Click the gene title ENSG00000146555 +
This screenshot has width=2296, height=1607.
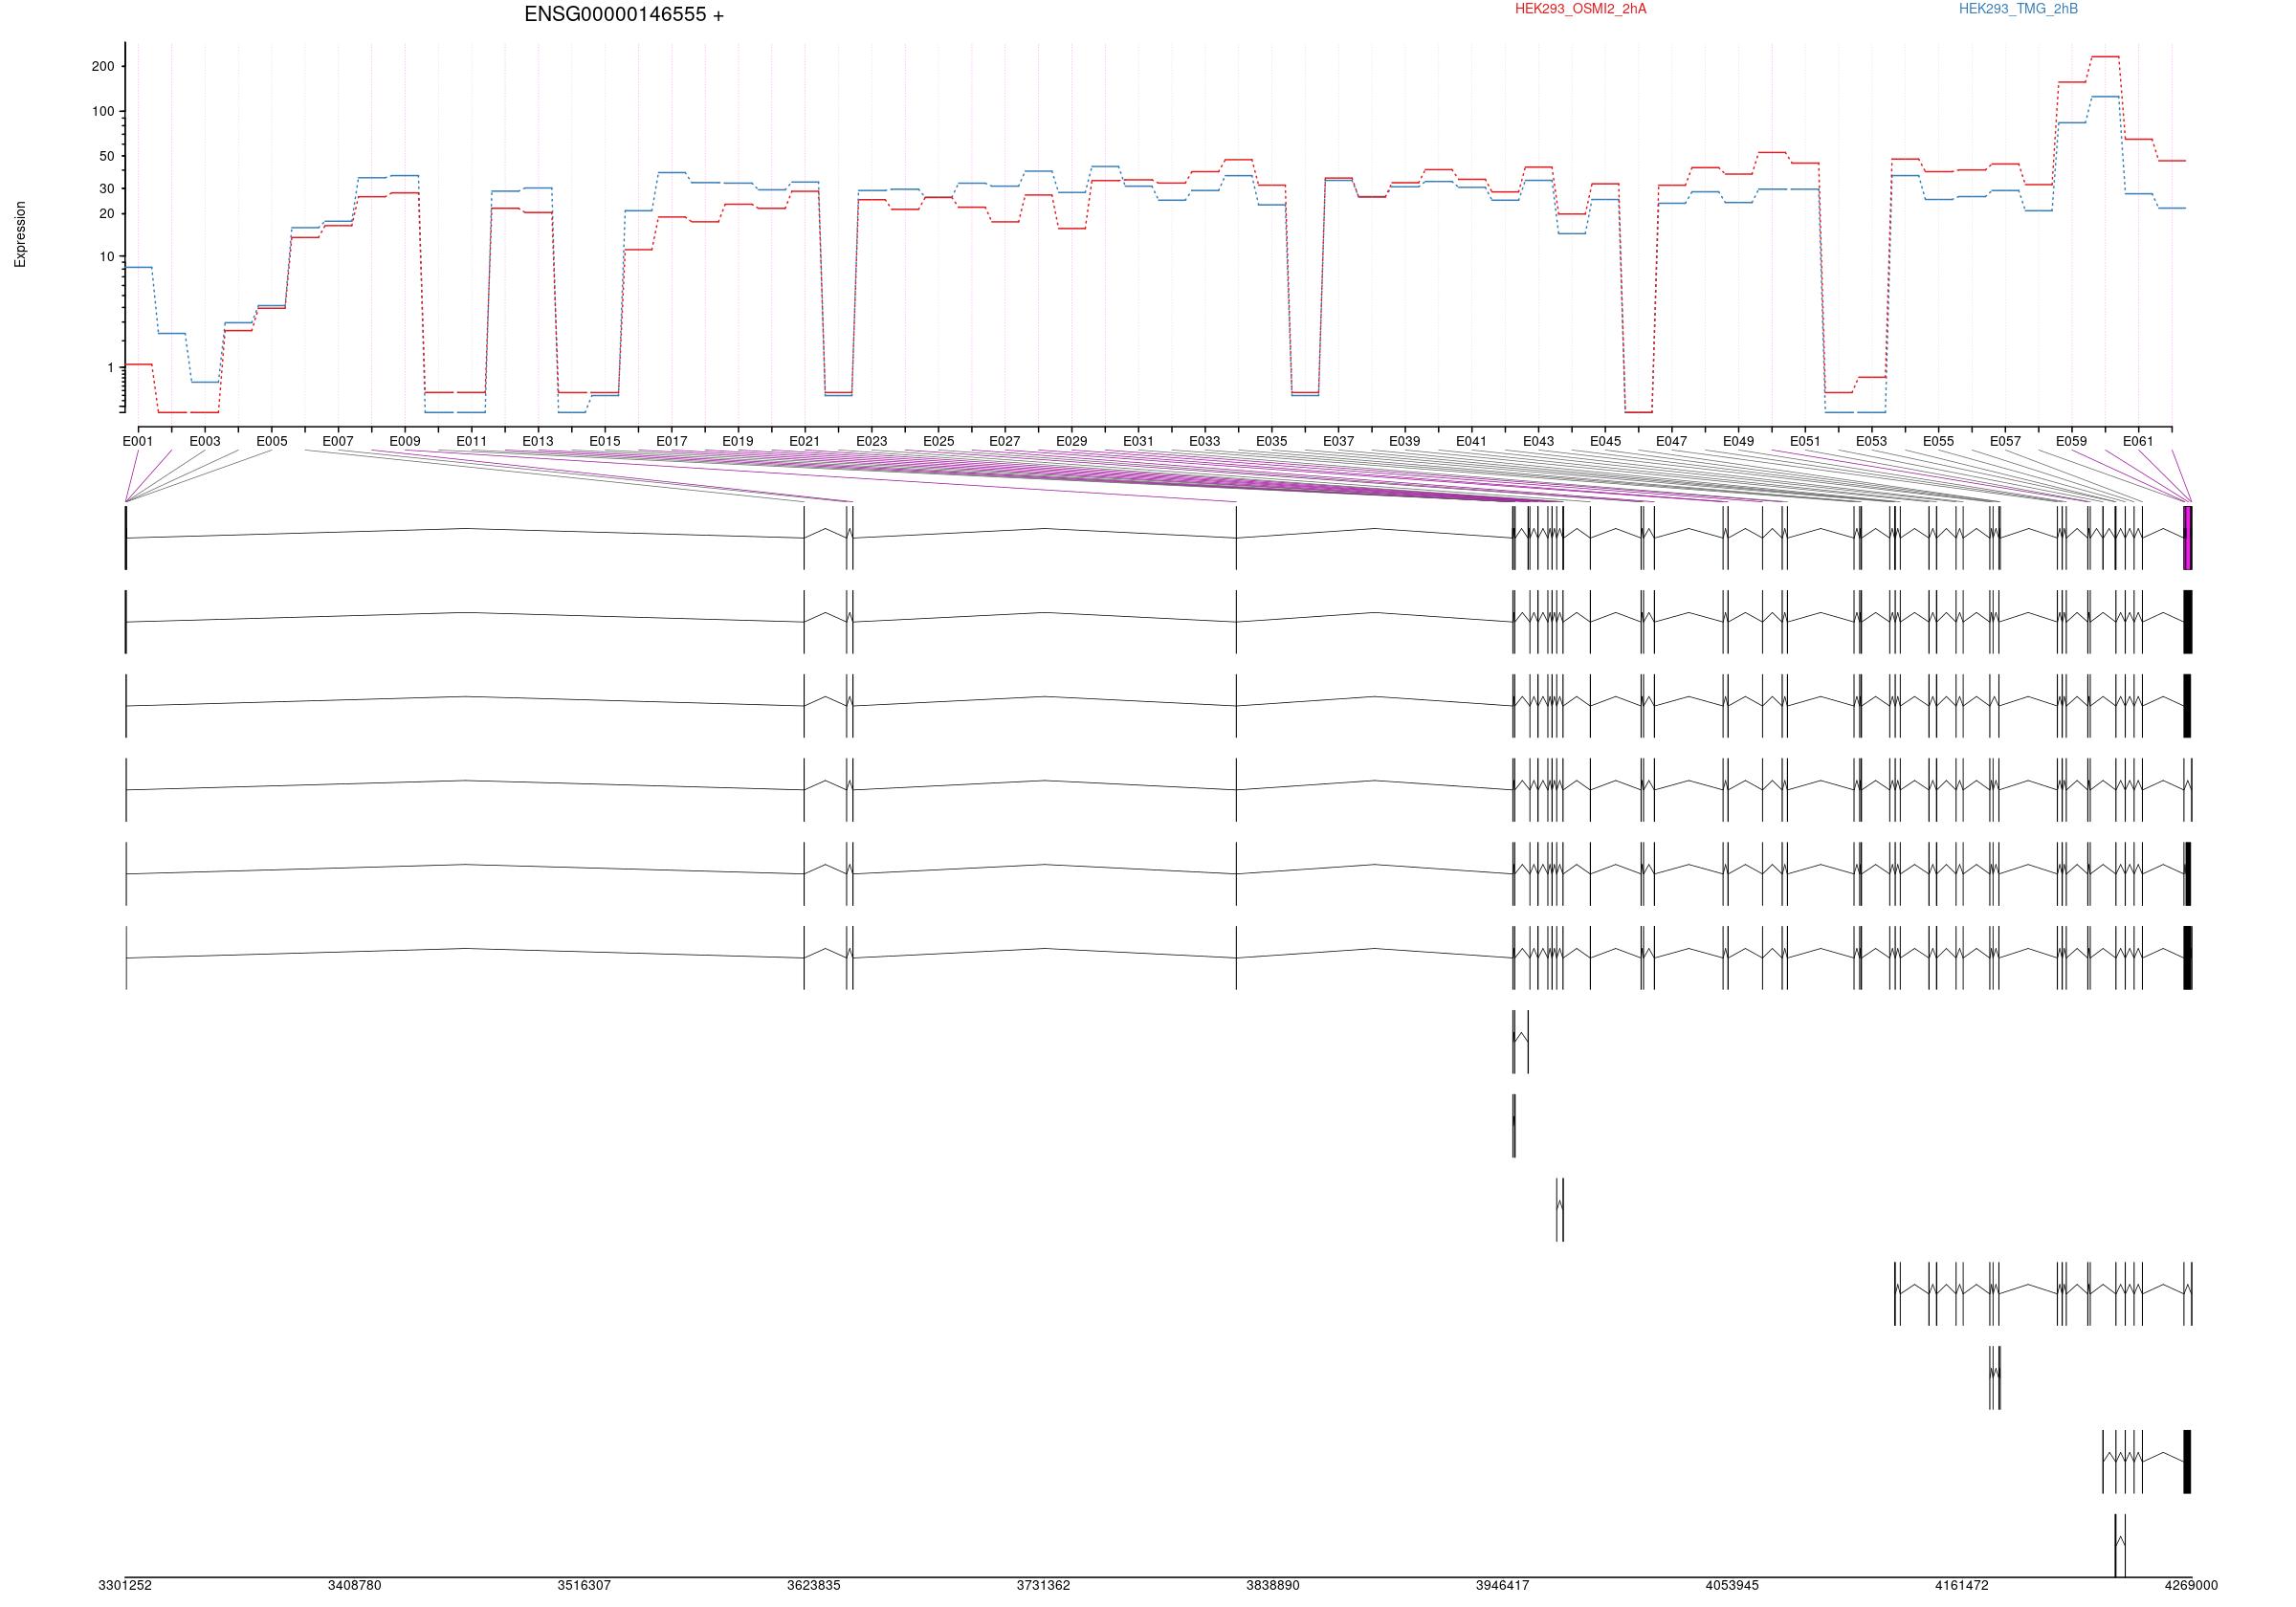(624, 15)
